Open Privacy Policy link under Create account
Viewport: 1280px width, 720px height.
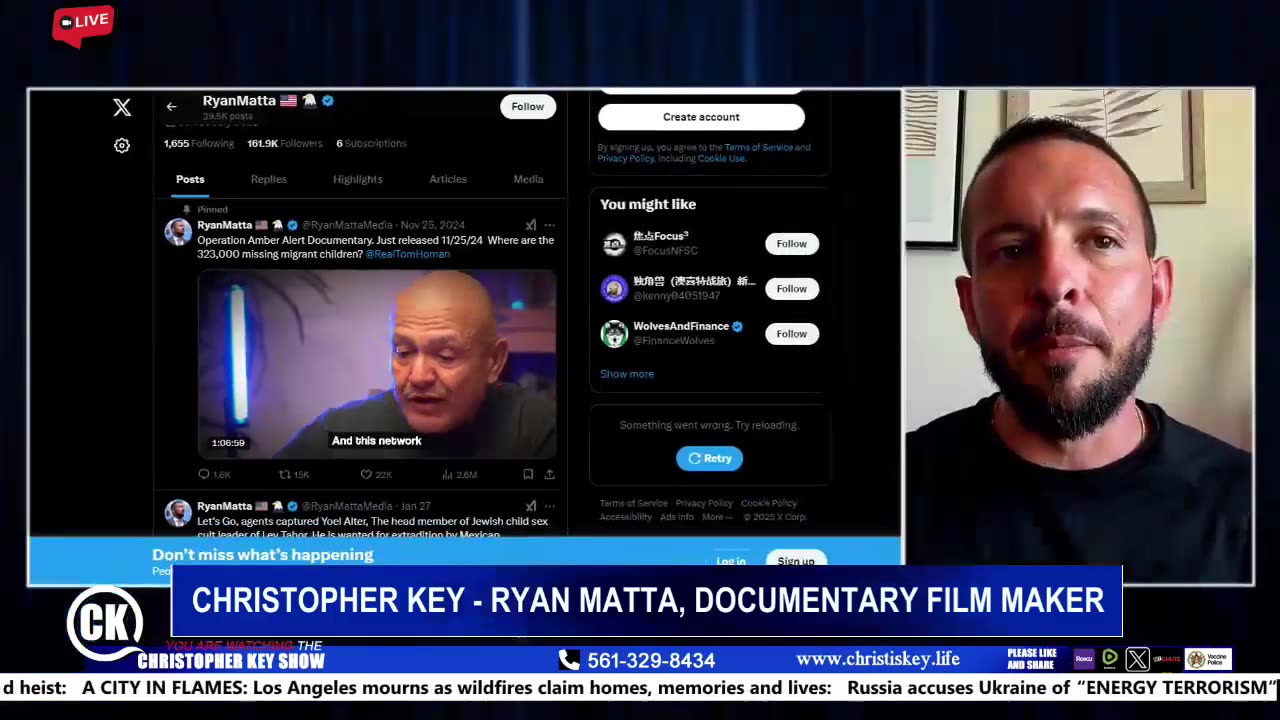tap(626, 158)
